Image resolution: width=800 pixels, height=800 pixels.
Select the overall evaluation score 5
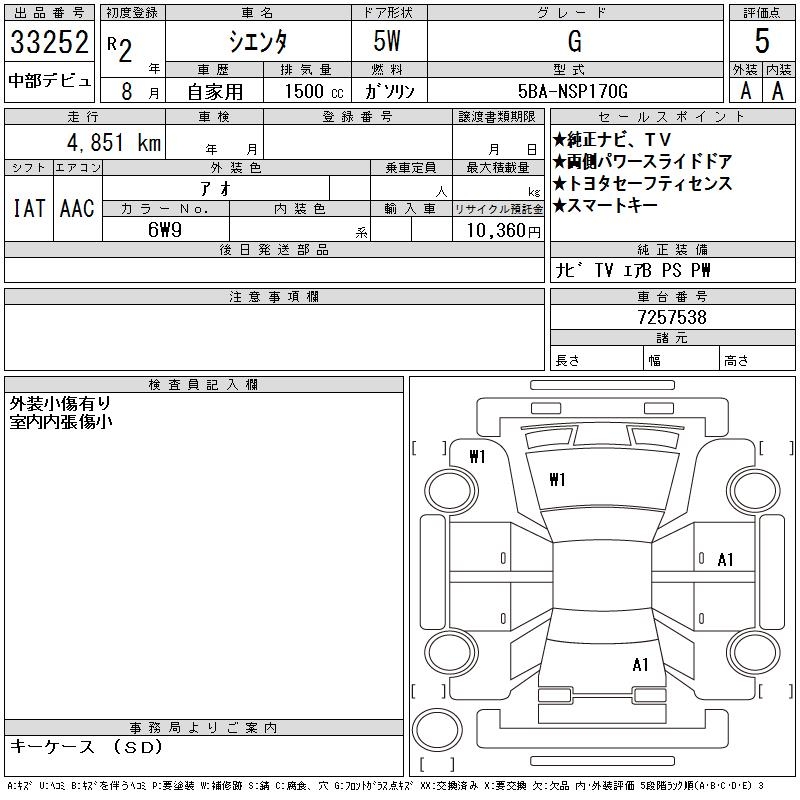click(762, 42)
